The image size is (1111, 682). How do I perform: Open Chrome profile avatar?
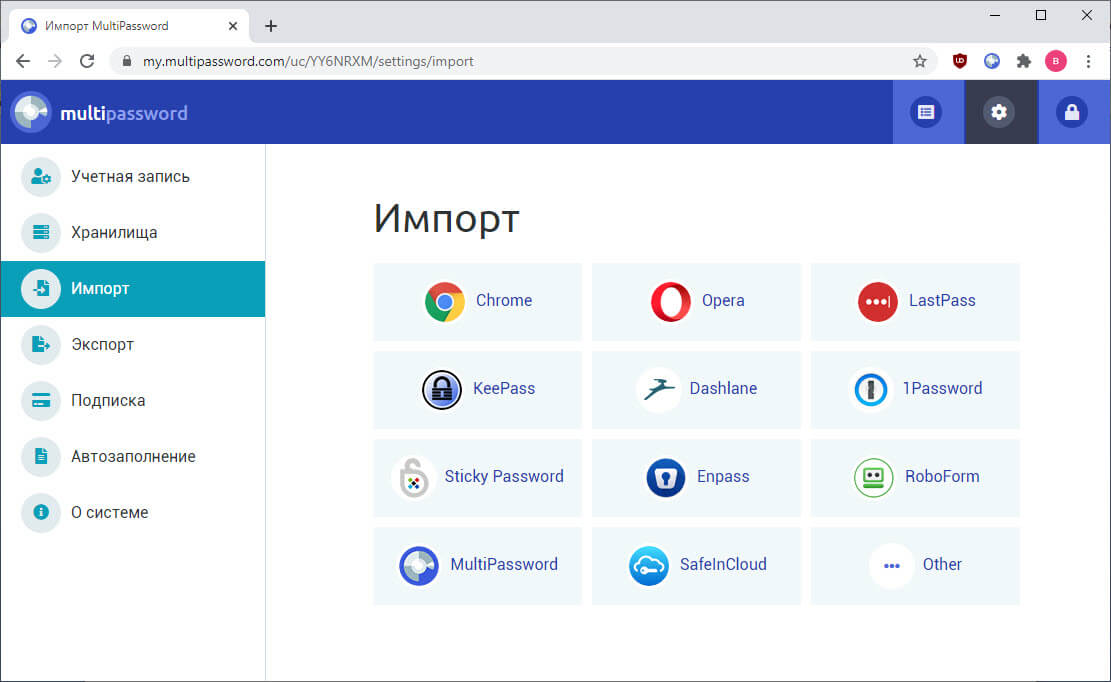(1056, 62)
